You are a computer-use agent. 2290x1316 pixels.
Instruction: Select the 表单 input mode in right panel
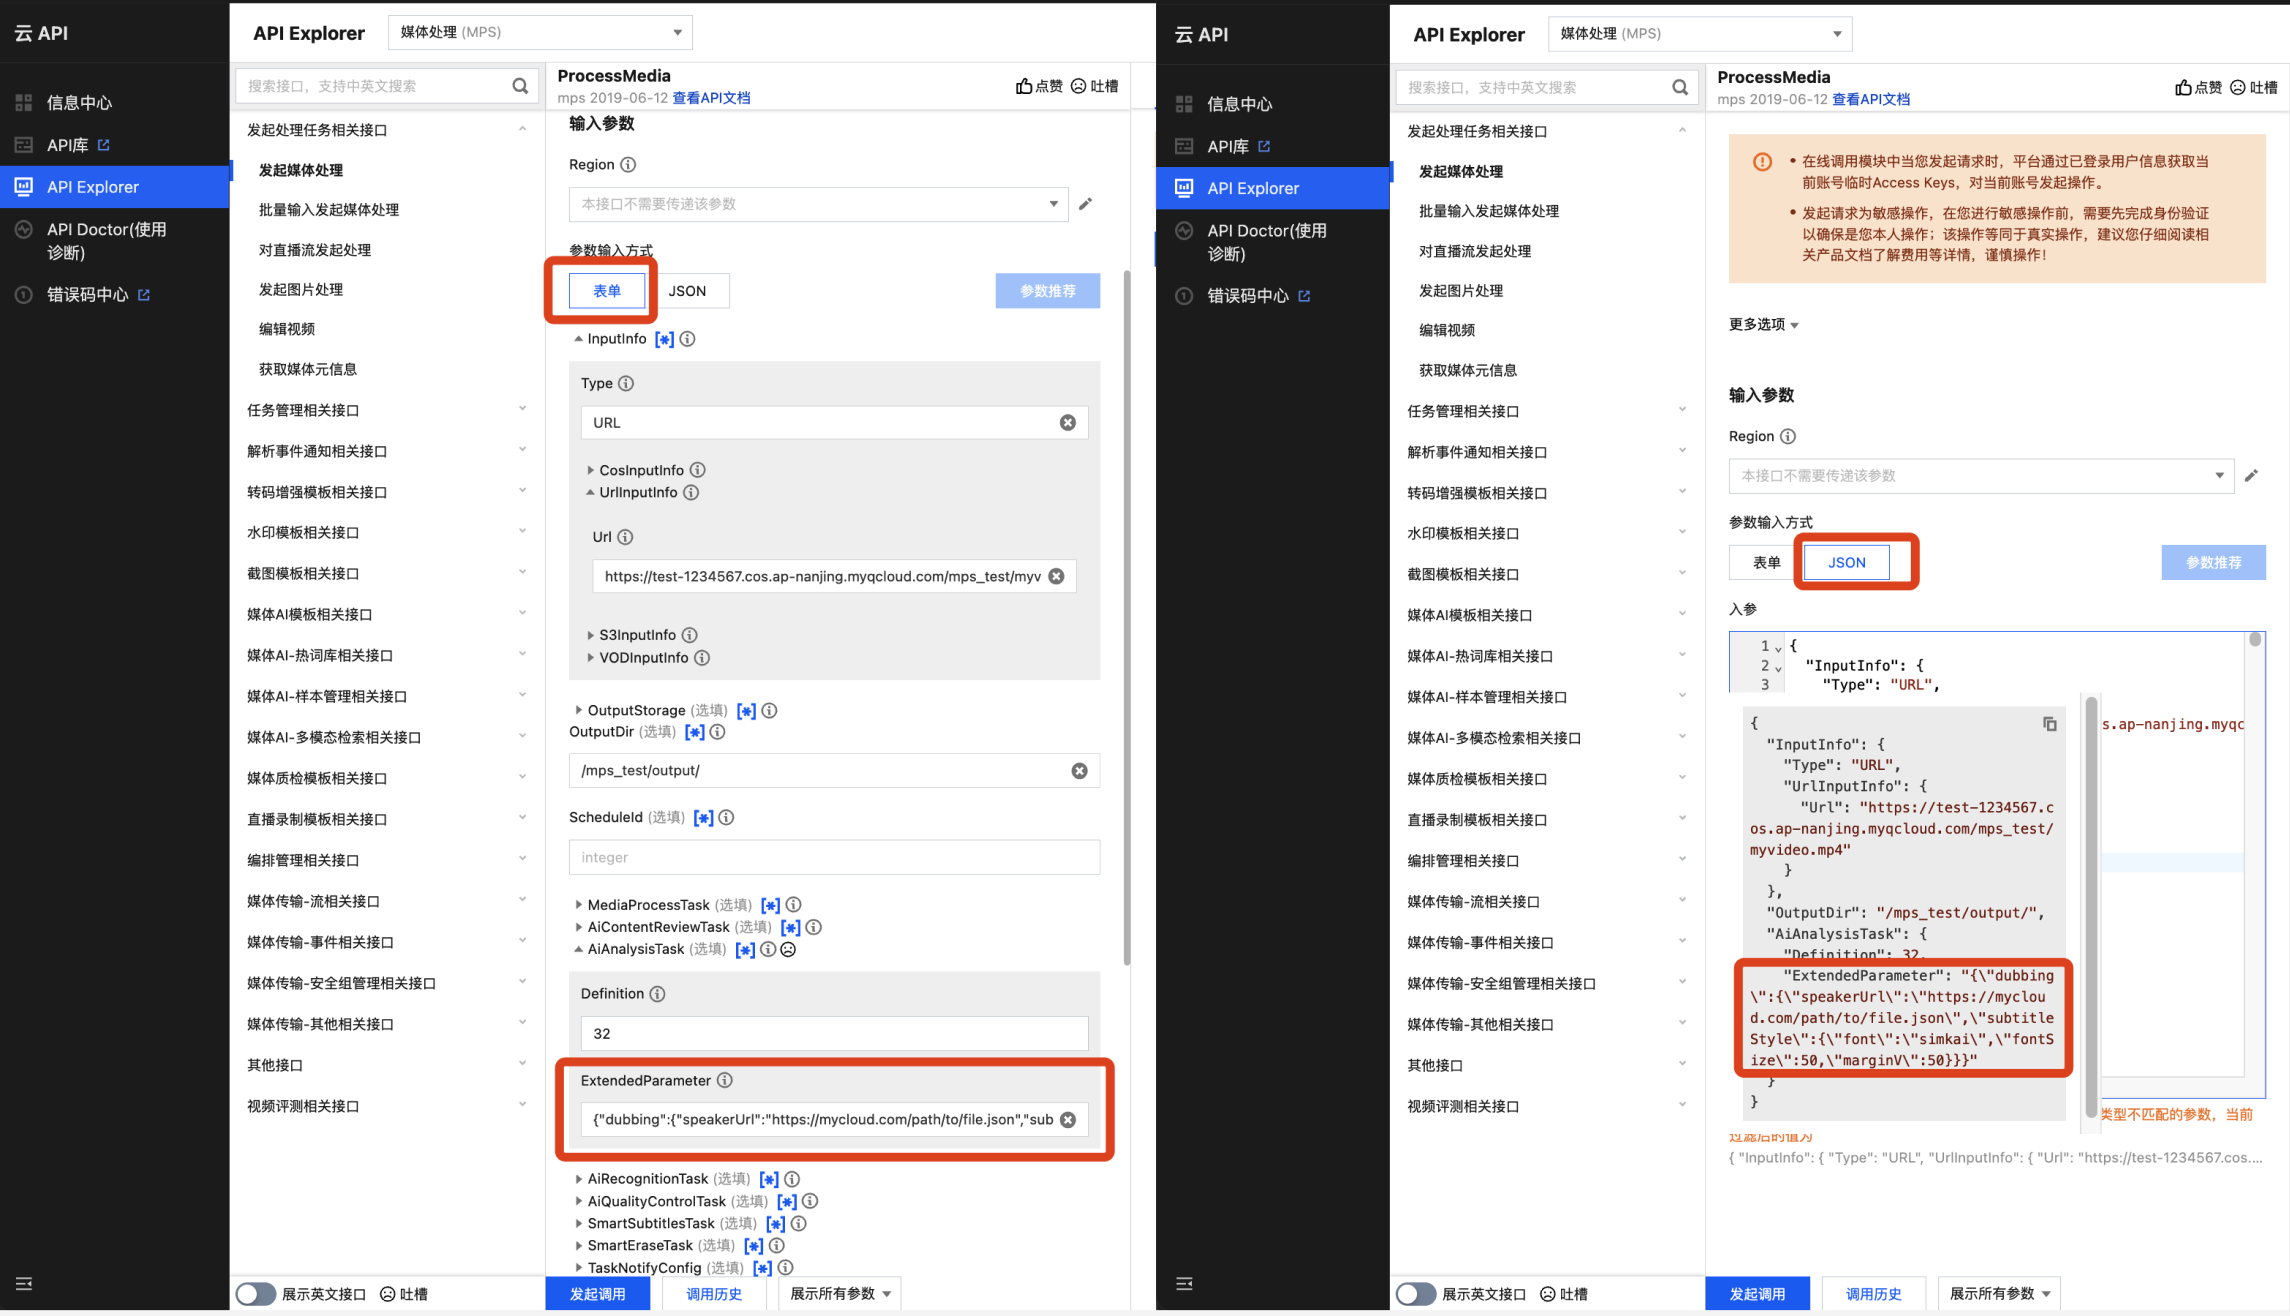1766,562
